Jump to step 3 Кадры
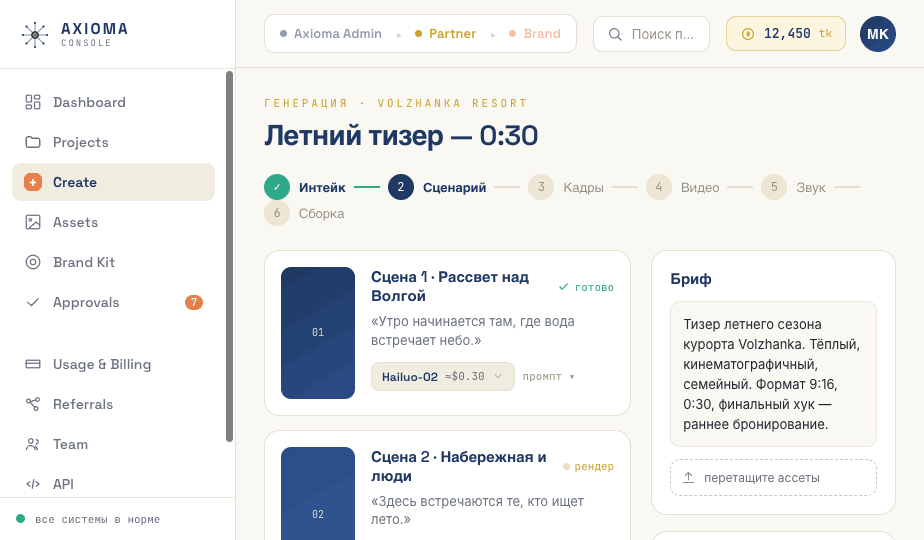 566,187
